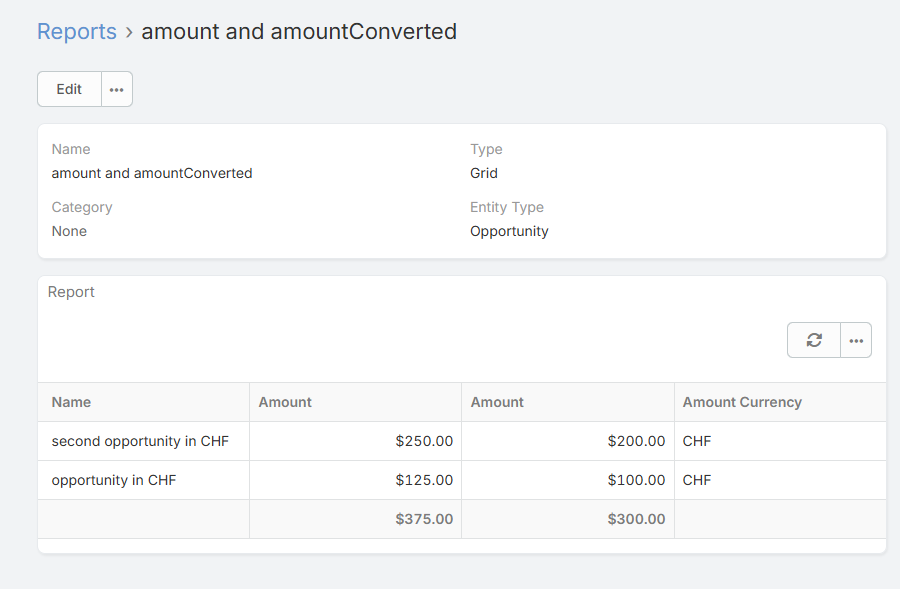The width and height of the screenshot is (900, 589).
Task: Select the $100.00 amount cell
Action: [x=636, y=480]
